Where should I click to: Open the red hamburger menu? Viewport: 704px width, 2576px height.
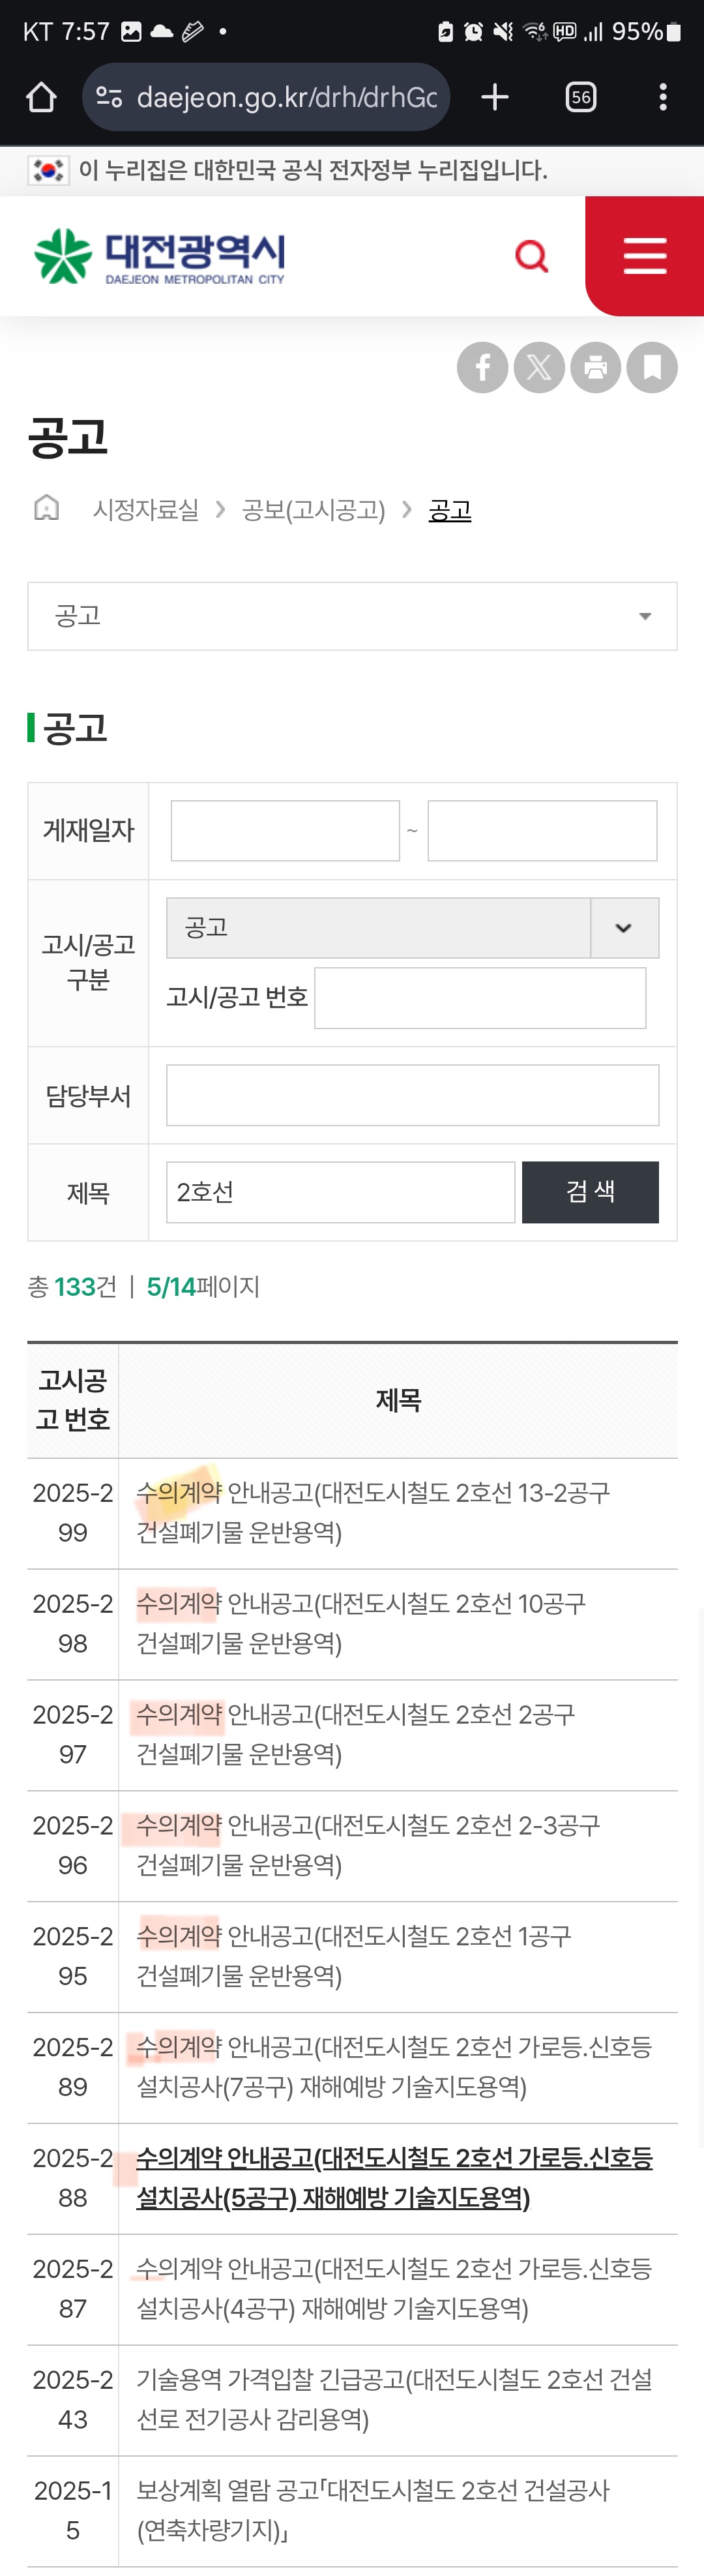(645, 256)
